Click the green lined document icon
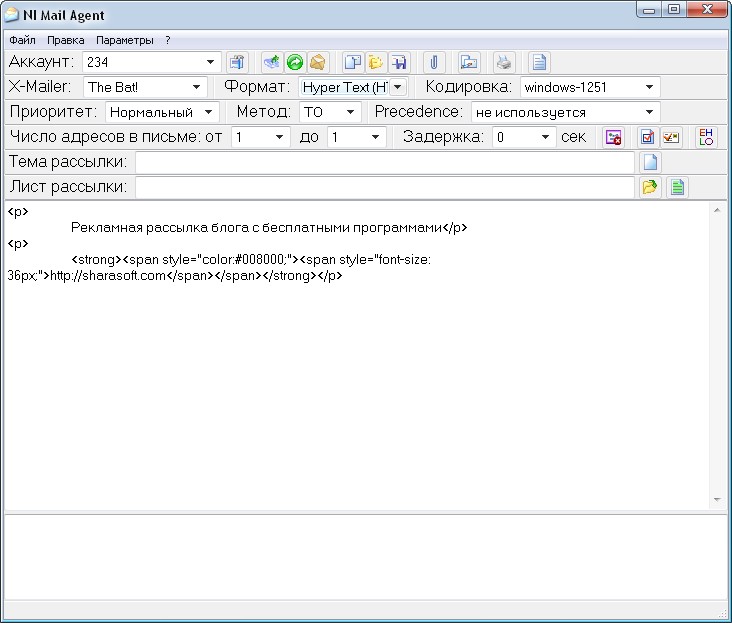 677,187
